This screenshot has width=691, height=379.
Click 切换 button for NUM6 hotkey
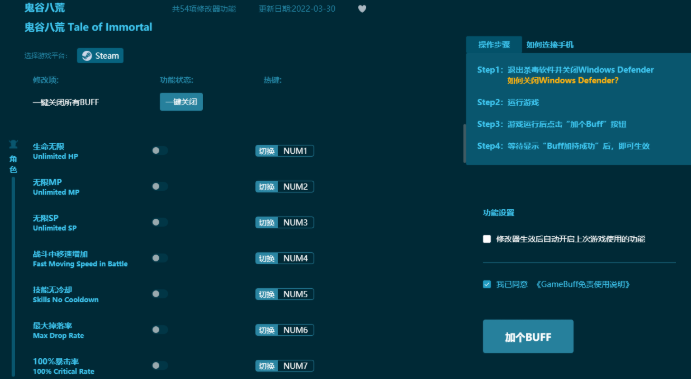[x=267, y=330]
